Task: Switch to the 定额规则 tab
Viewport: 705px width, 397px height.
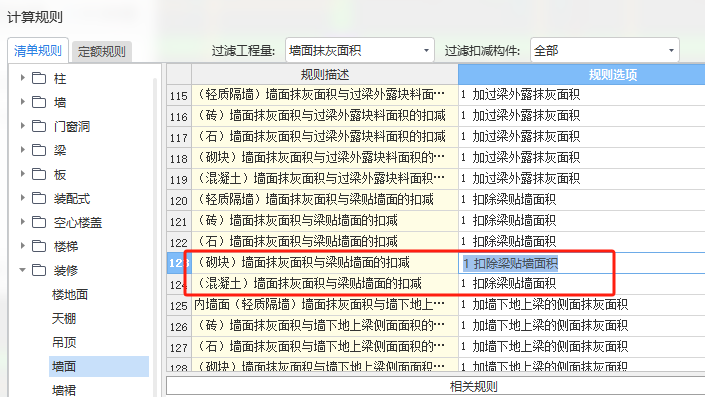Action: pos(102,52)
